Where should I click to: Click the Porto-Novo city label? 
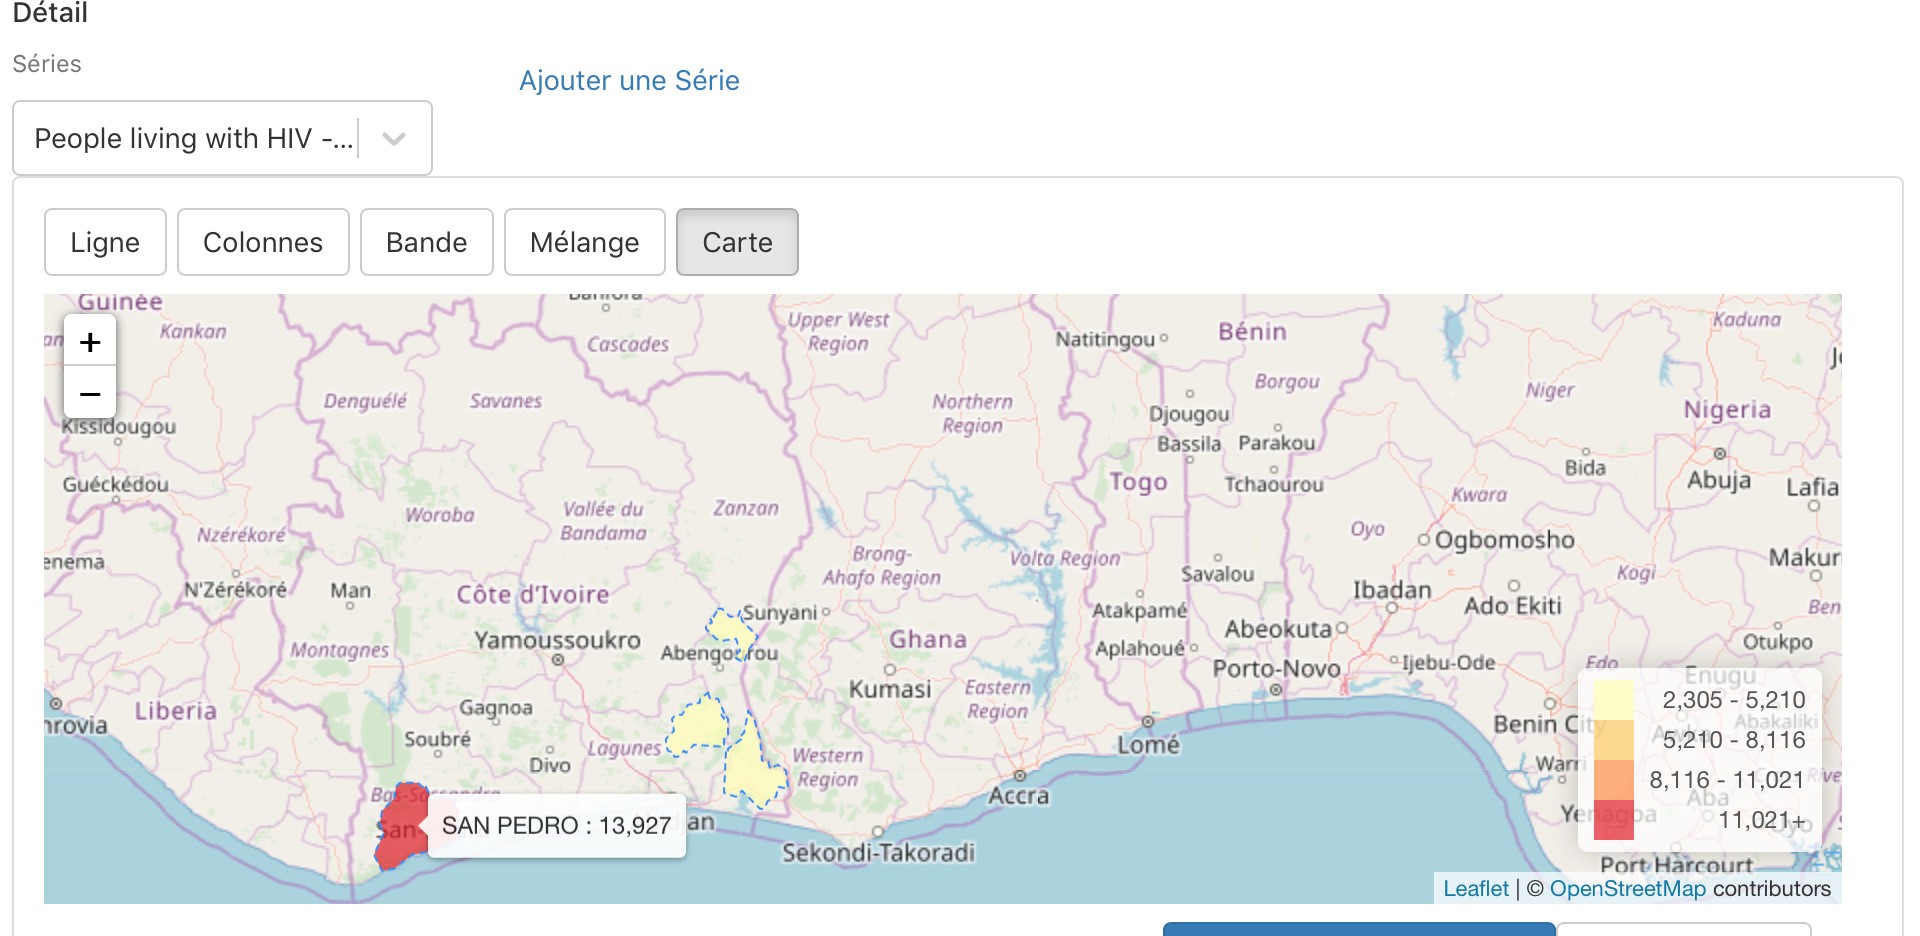(x=1276, y=668)
